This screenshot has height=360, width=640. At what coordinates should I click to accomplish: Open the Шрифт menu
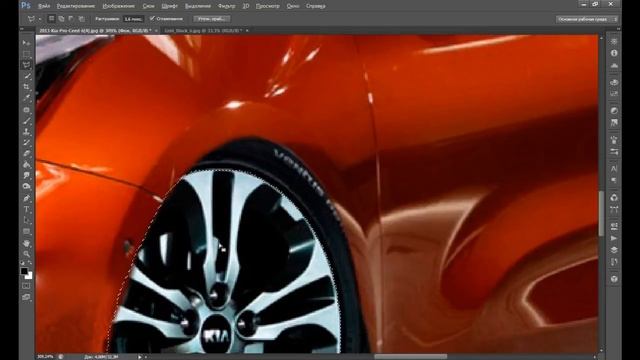tap(169, 6)
